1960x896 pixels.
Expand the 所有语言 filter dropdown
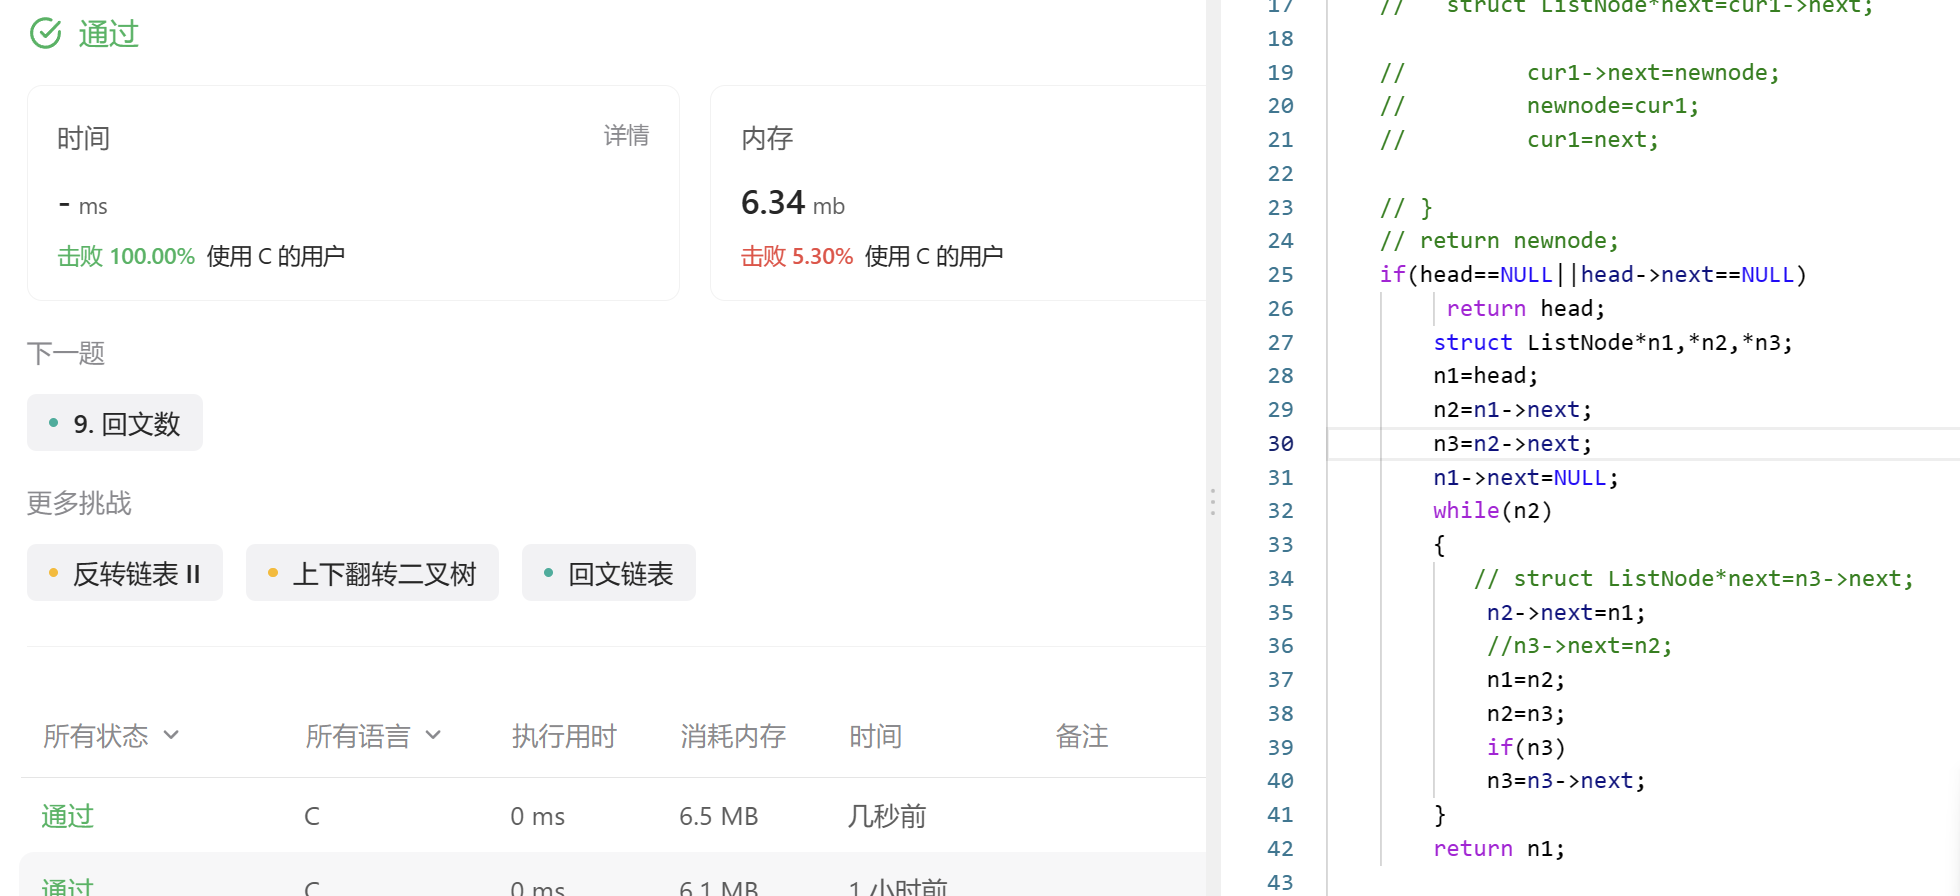point(373,736)
